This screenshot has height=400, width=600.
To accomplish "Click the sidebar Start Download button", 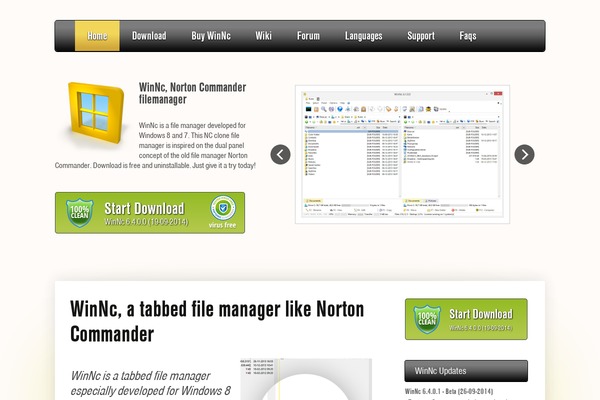I will (466, 319).
